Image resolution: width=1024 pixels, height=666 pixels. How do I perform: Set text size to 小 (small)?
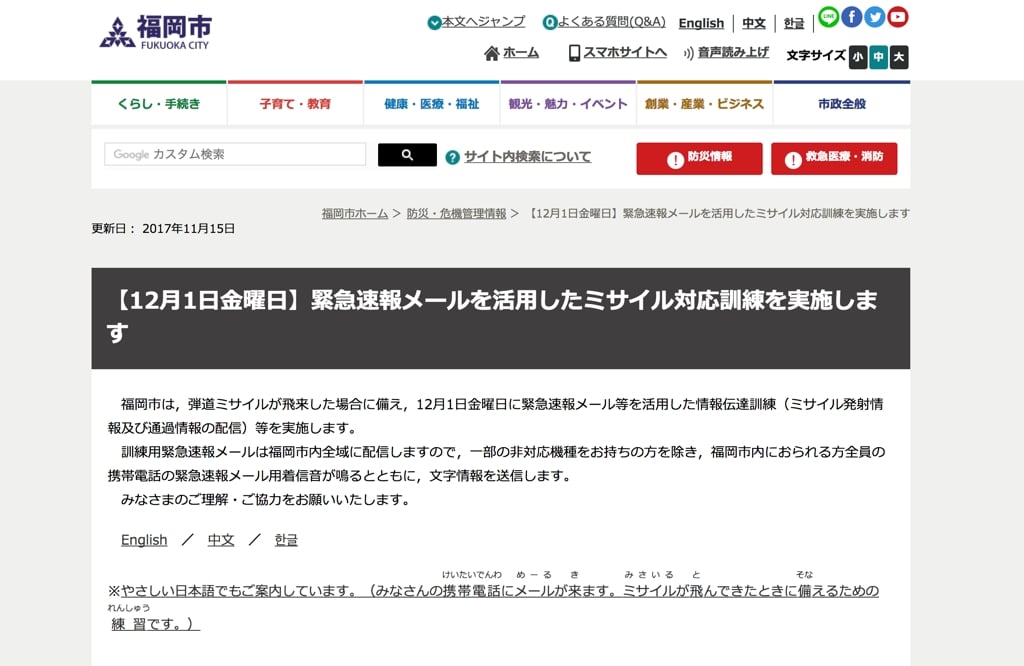tap(858, 57)
